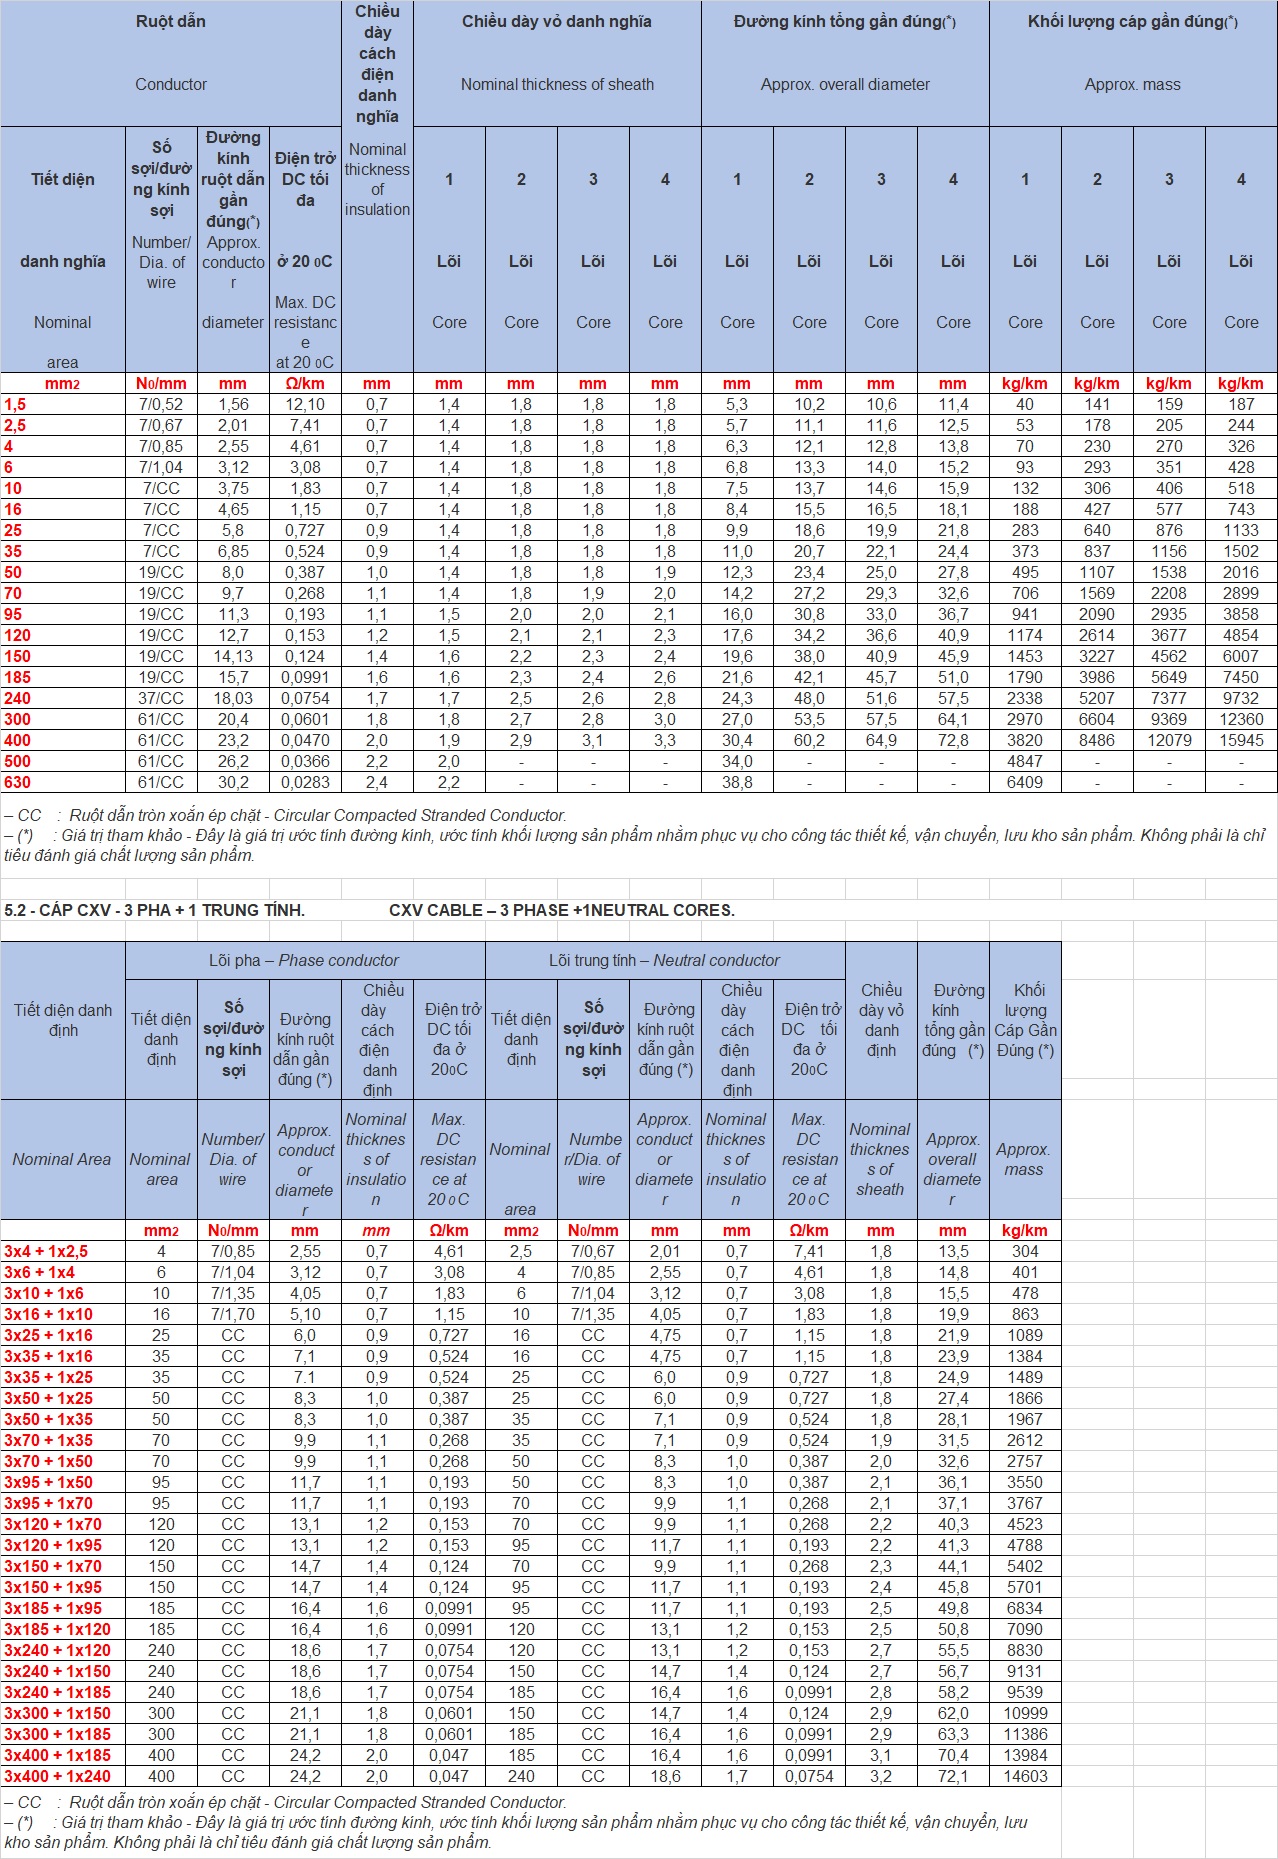
Task: Click the '3x185 + 1x120' row label
Action: click(x=57, y=1629)
